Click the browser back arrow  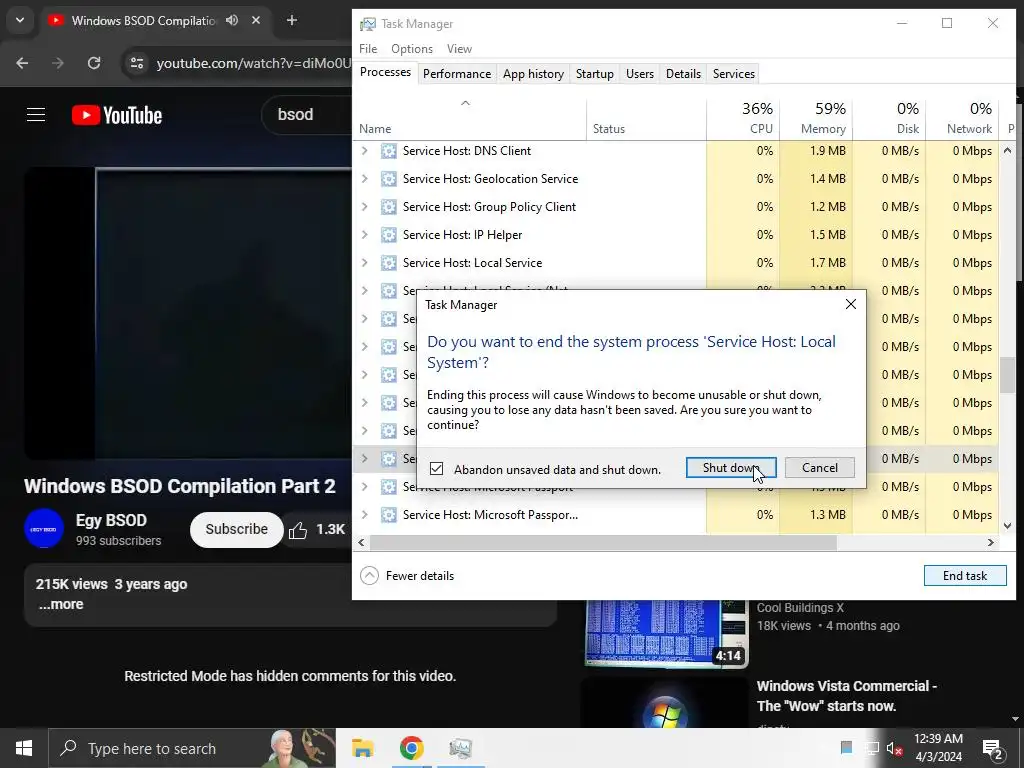[x=22, y=63]
